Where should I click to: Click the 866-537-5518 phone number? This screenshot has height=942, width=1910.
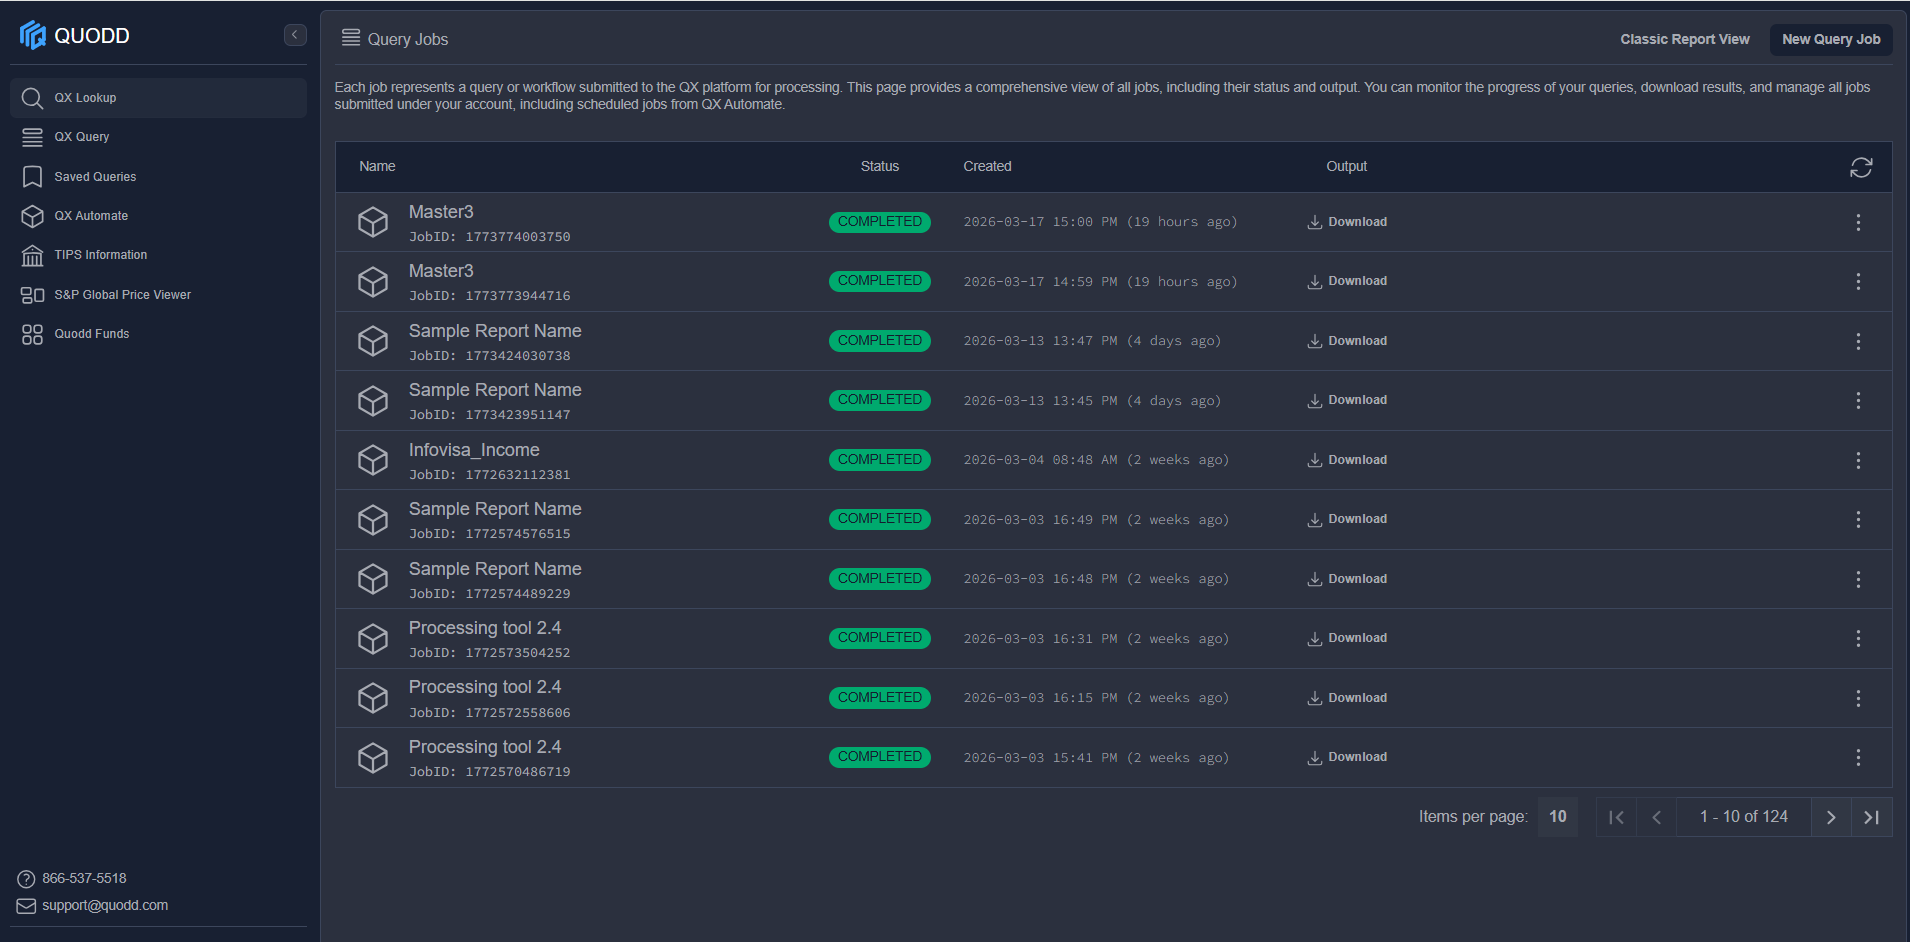[84, 878]
